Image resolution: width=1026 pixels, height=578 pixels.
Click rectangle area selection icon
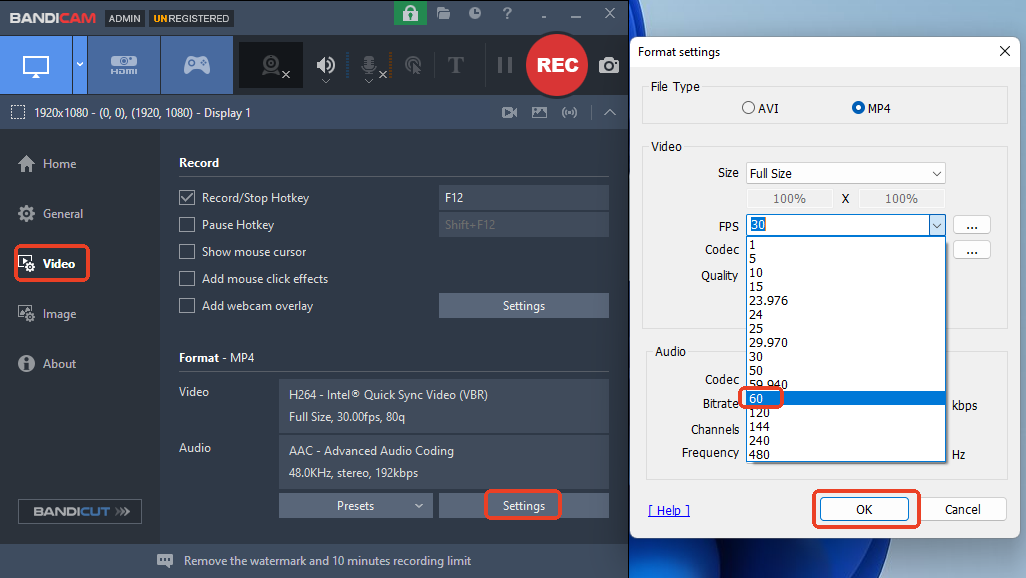click(18, 113)
